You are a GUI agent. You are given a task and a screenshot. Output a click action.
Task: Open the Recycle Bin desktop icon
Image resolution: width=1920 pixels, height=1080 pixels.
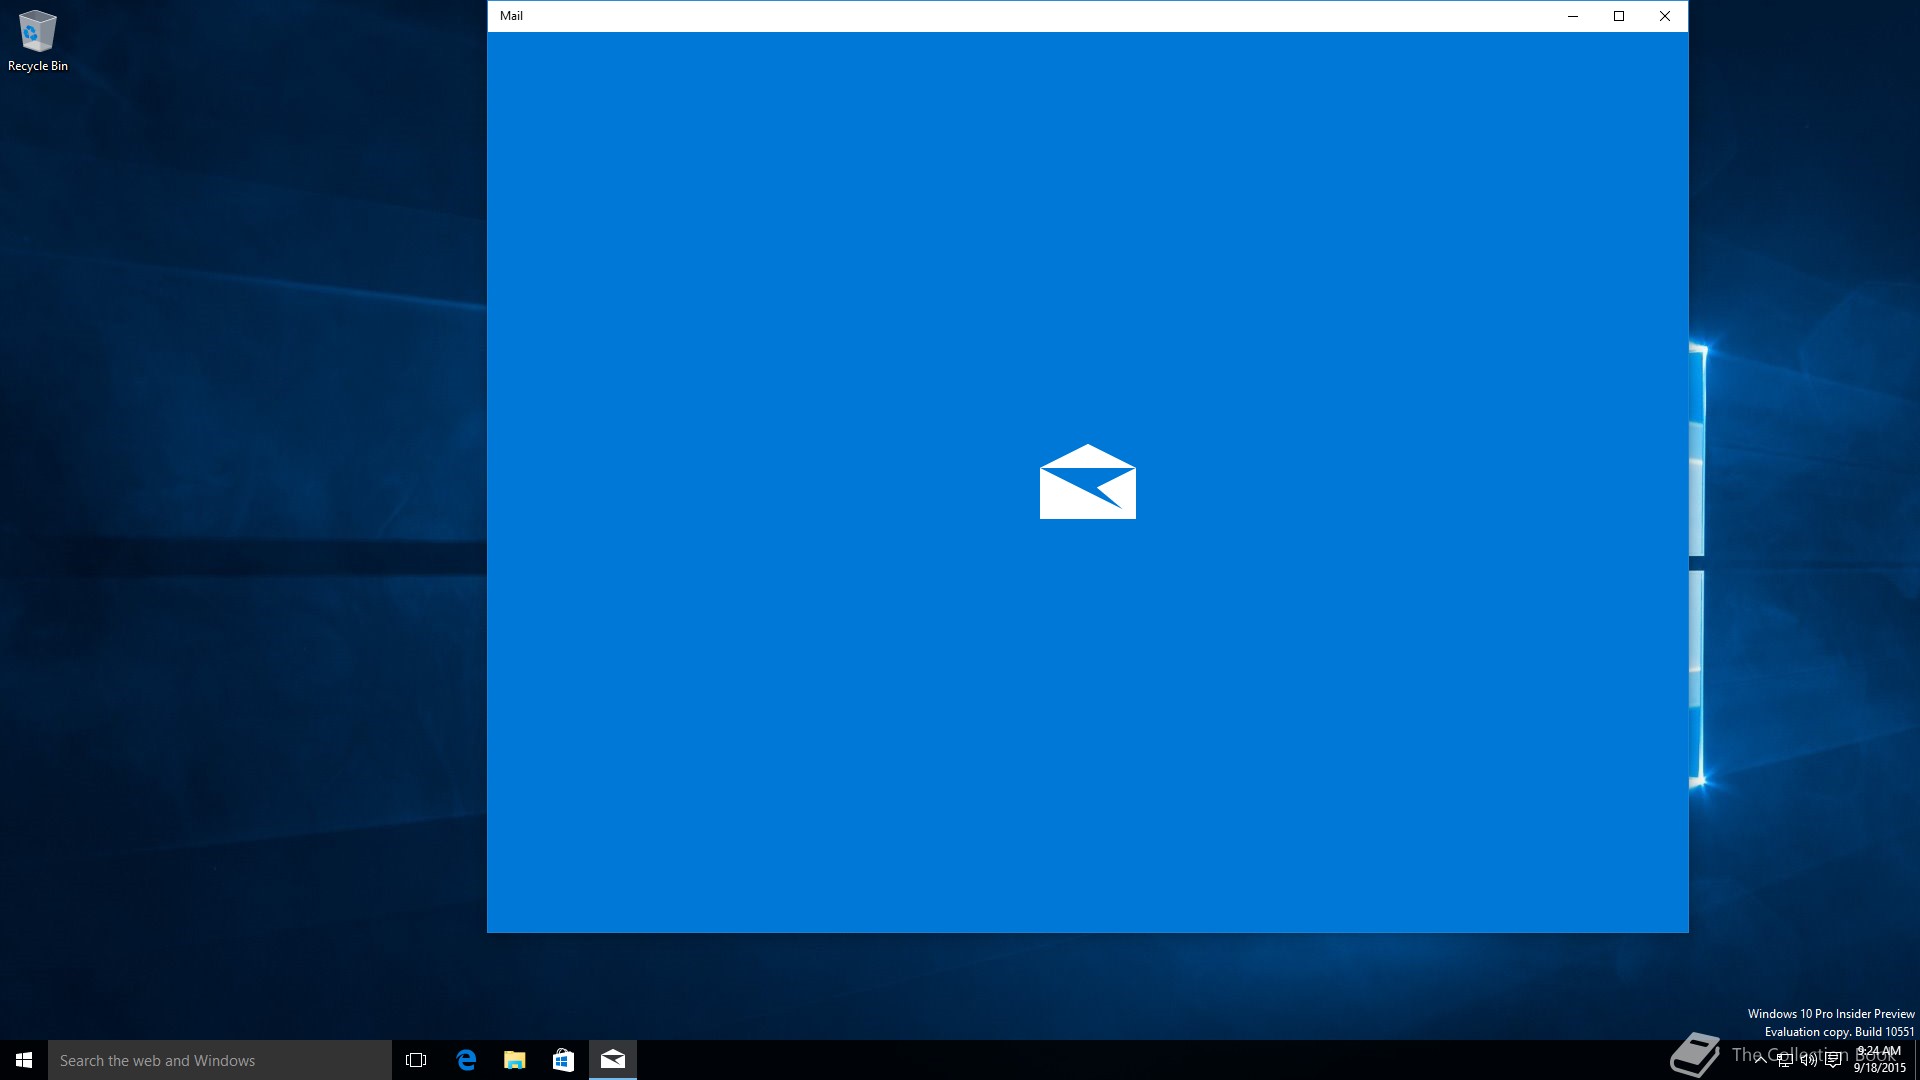tap(37, 41)
